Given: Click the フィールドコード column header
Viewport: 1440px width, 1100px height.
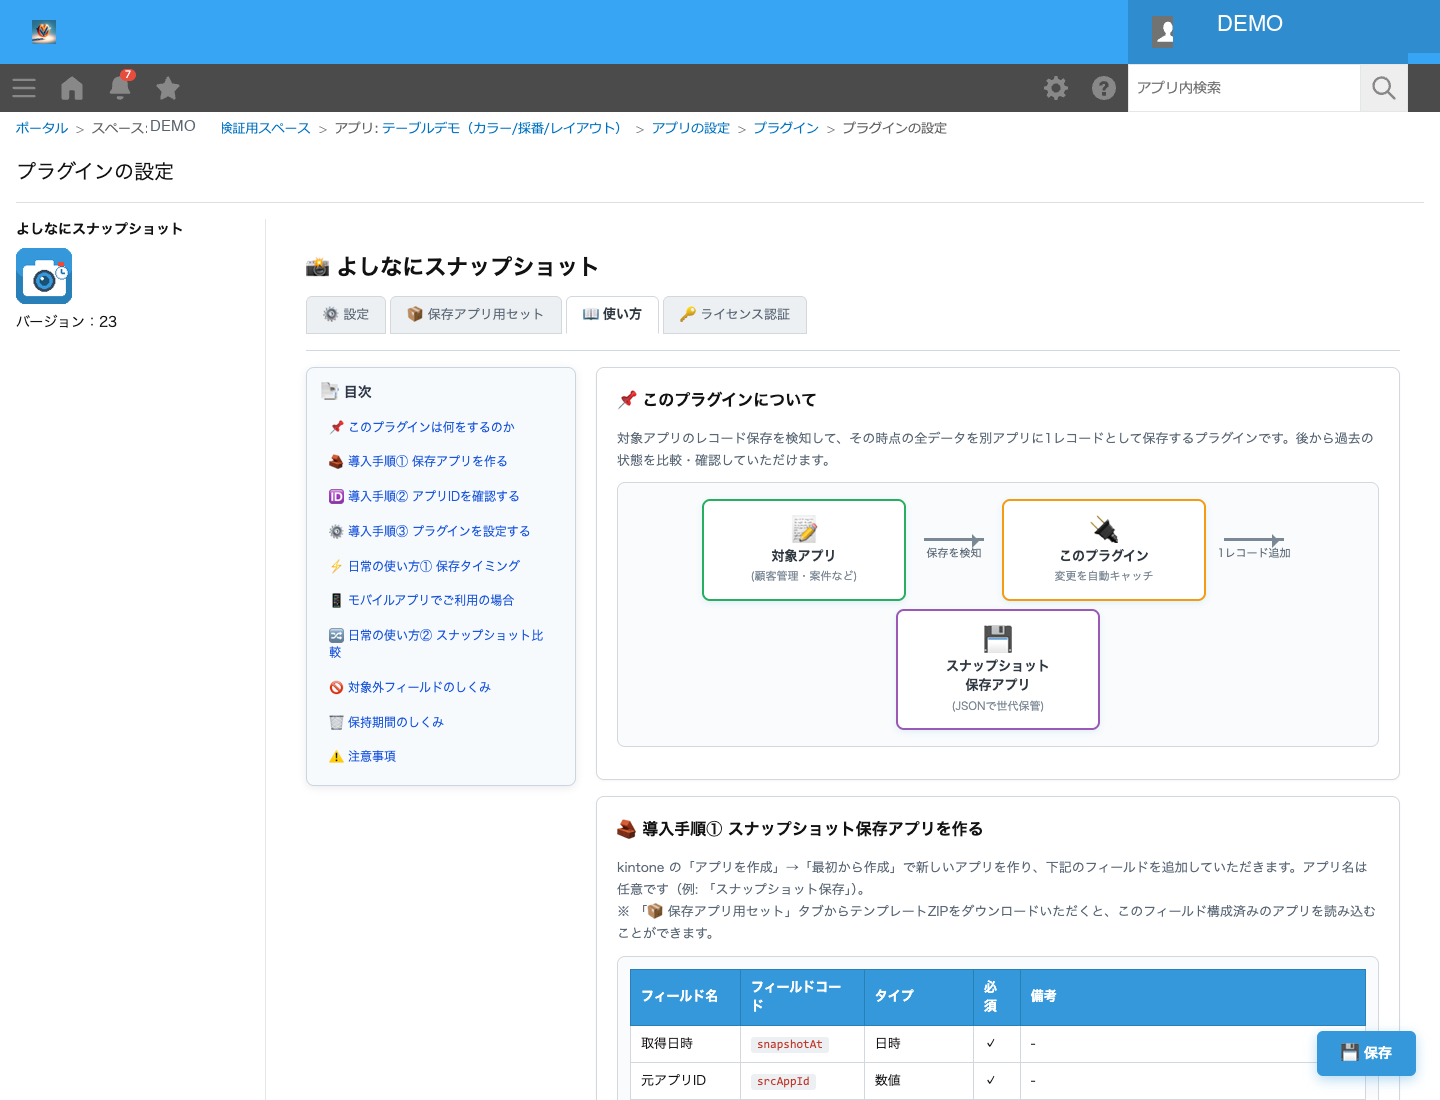Looking at the screenshot, I should pyautogui.click(x=802, y=996).
